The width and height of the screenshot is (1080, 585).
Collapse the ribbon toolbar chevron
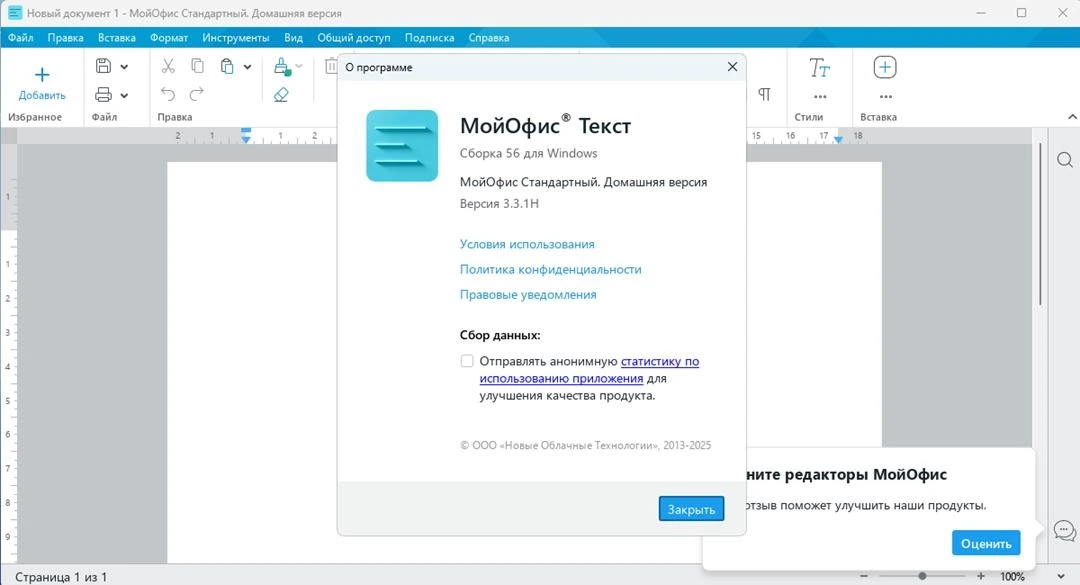pos(1072,117)
